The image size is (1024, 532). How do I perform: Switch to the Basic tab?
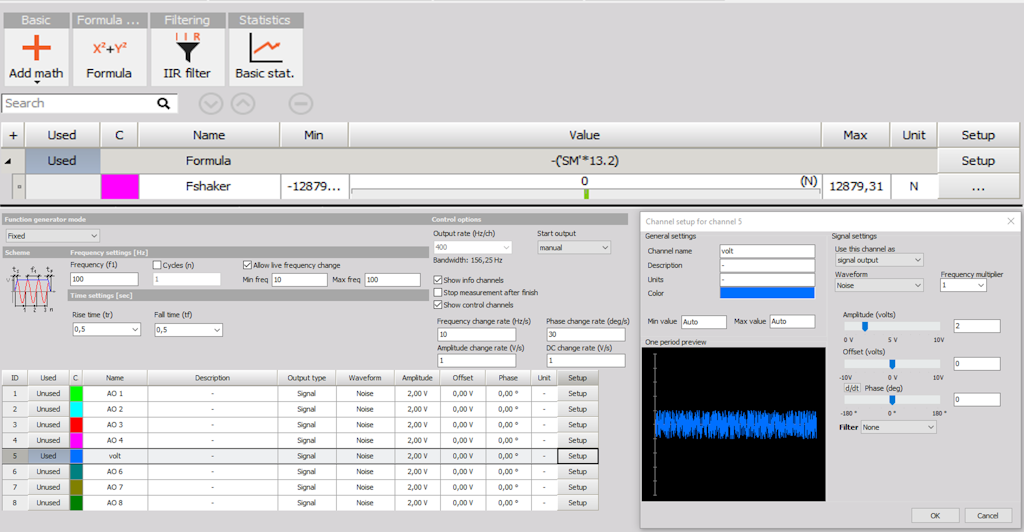(x=36, y=20)
